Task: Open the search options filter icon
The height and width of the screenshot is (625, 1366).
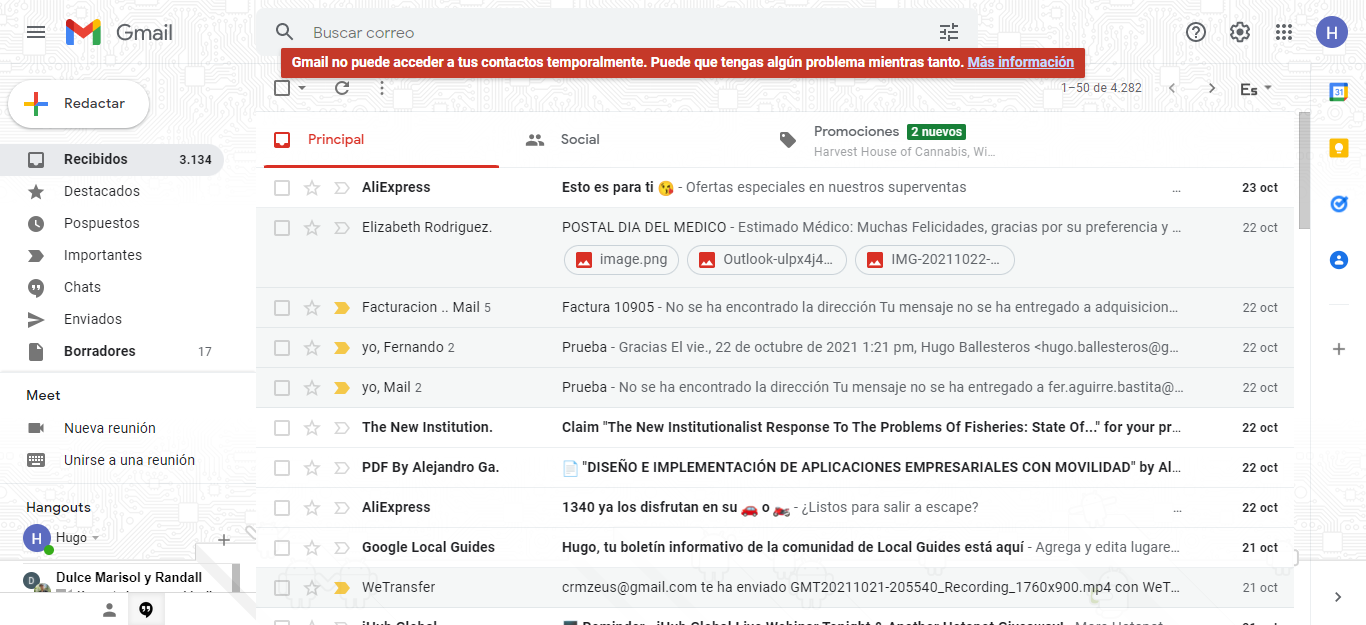Action: tap(949, 32)
